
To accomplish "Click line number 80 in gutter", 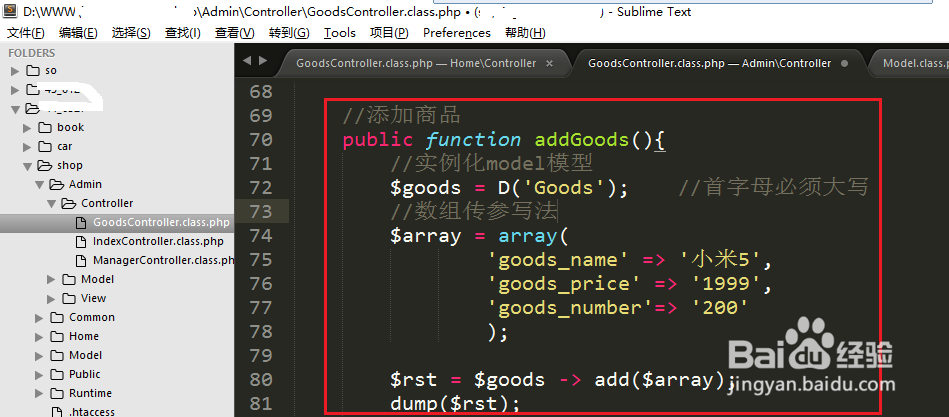I will pos(261,379).
